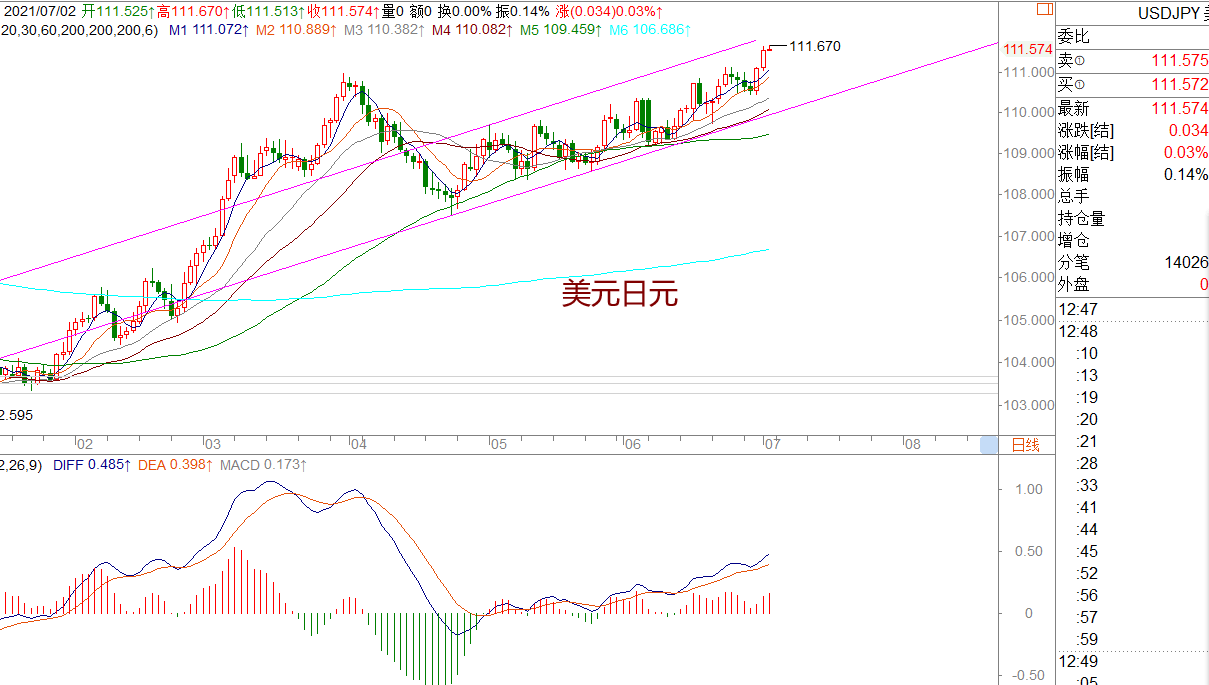Click the 分笔 value 14026
This screenshot has height=685, width=1209.
pos(1186,263)
